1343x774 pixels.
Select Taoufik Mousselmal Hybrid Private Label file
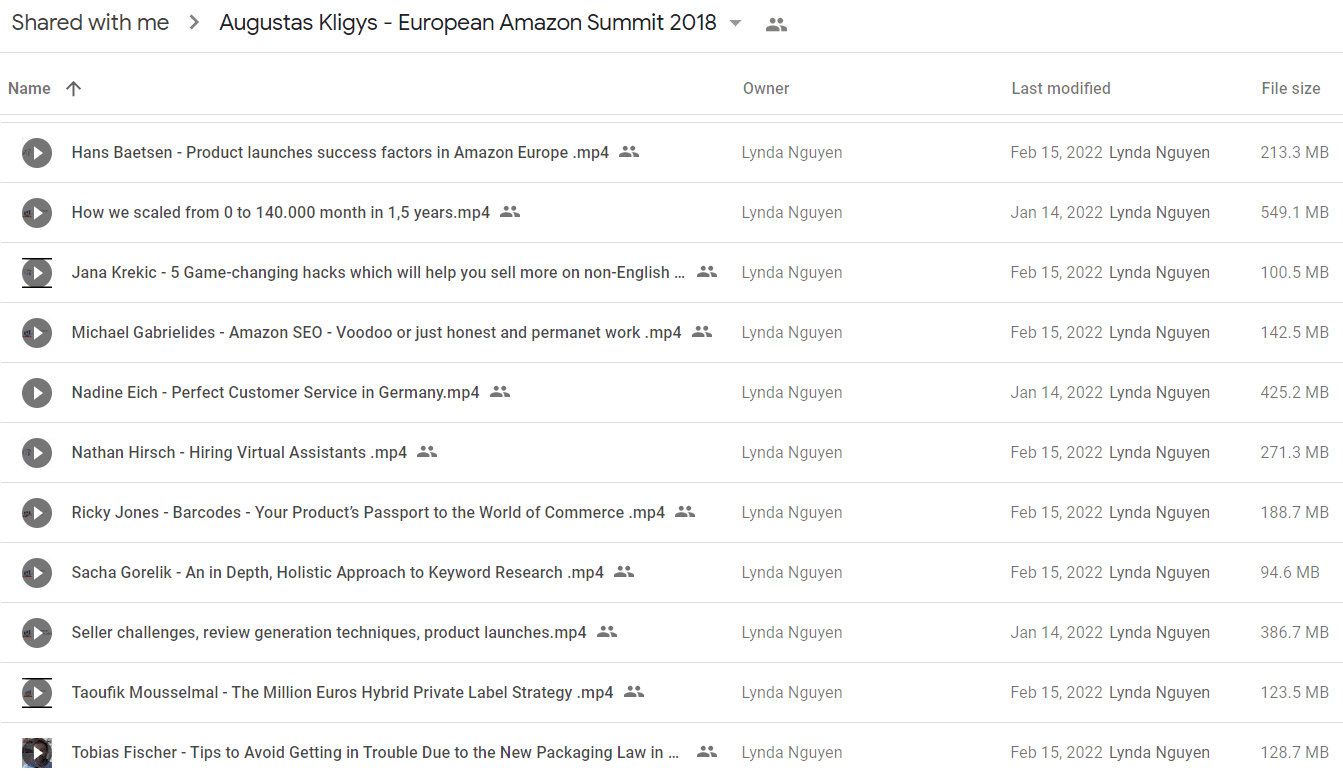pyautogui.click(x=342, y=693)
